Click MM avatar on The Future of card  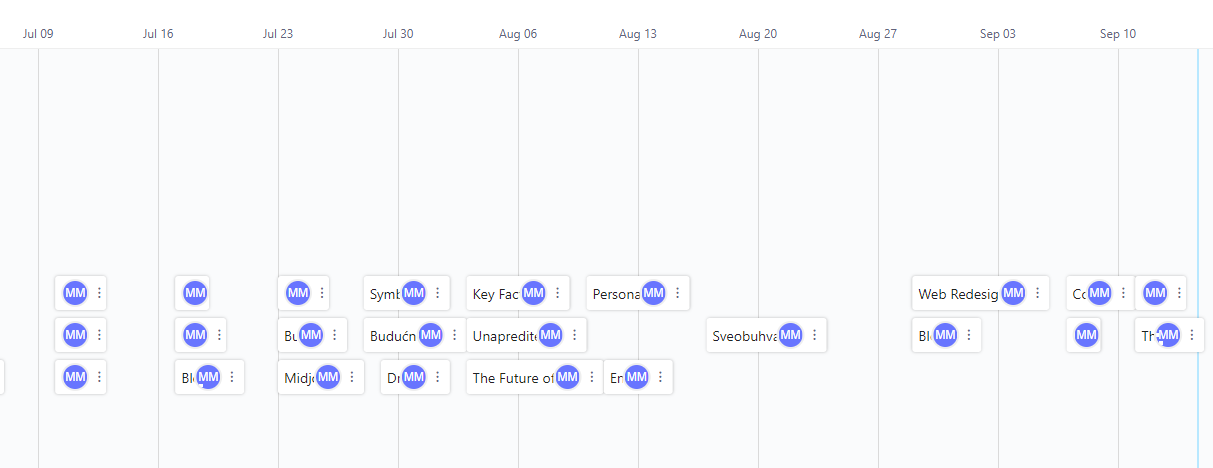click(567, 377)
